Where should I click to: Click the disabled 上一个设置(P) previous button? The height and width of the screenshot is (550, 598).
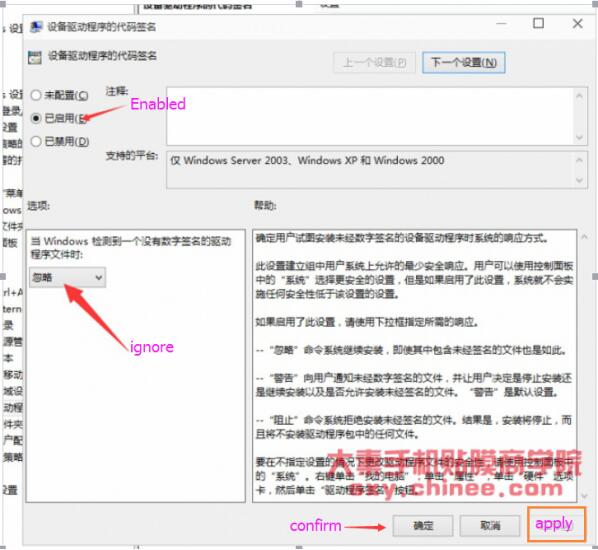point(375,63)
